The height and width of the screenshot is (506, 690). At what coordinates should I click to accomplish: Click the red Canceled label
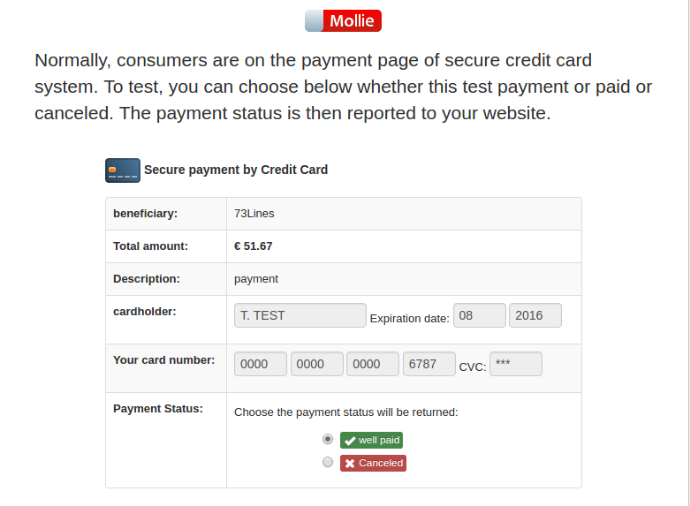coord(373,463)
